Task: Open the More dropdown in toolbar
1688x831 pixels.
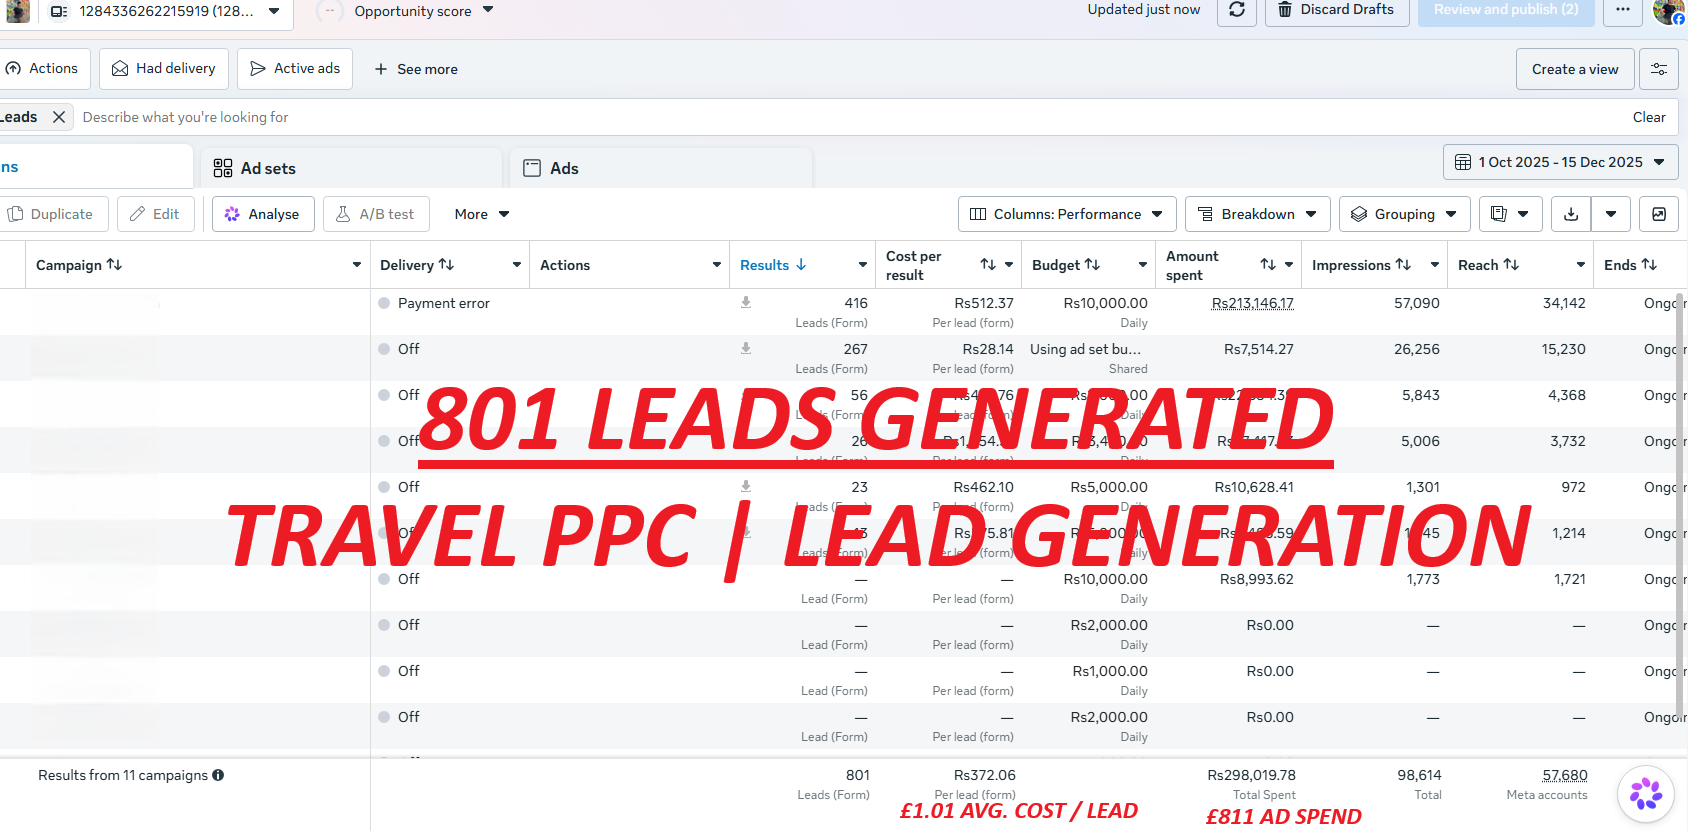Action: click(x=482, y=214)
